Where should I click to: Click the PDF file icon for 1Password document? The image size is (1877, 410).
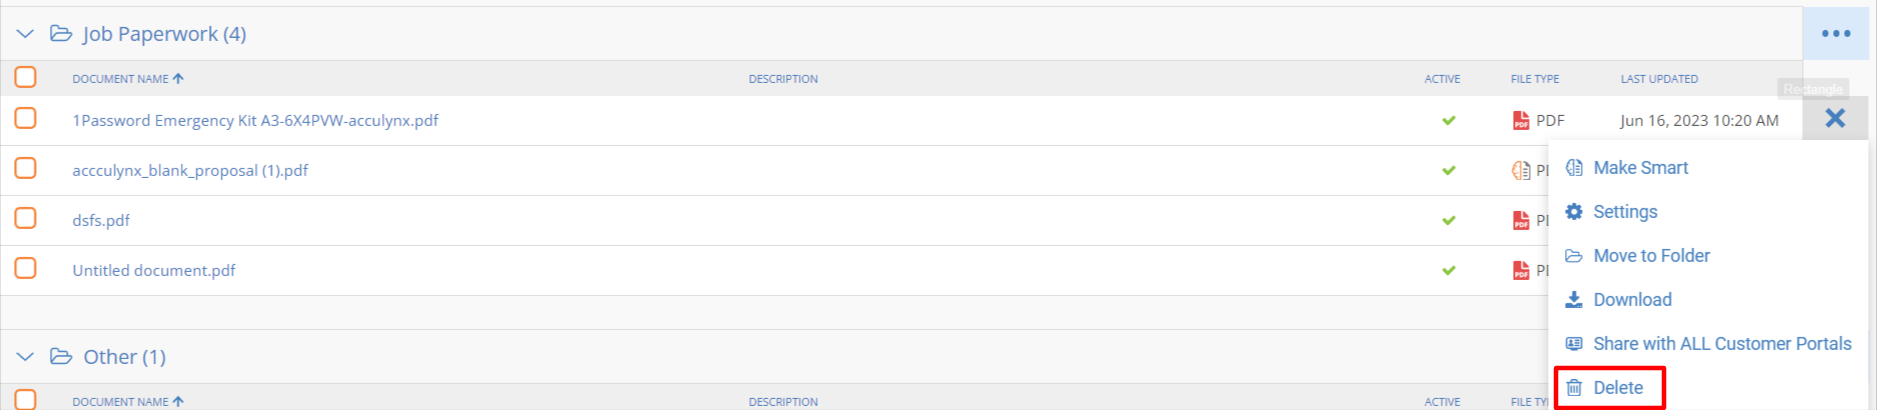[x=1521, y=120]
